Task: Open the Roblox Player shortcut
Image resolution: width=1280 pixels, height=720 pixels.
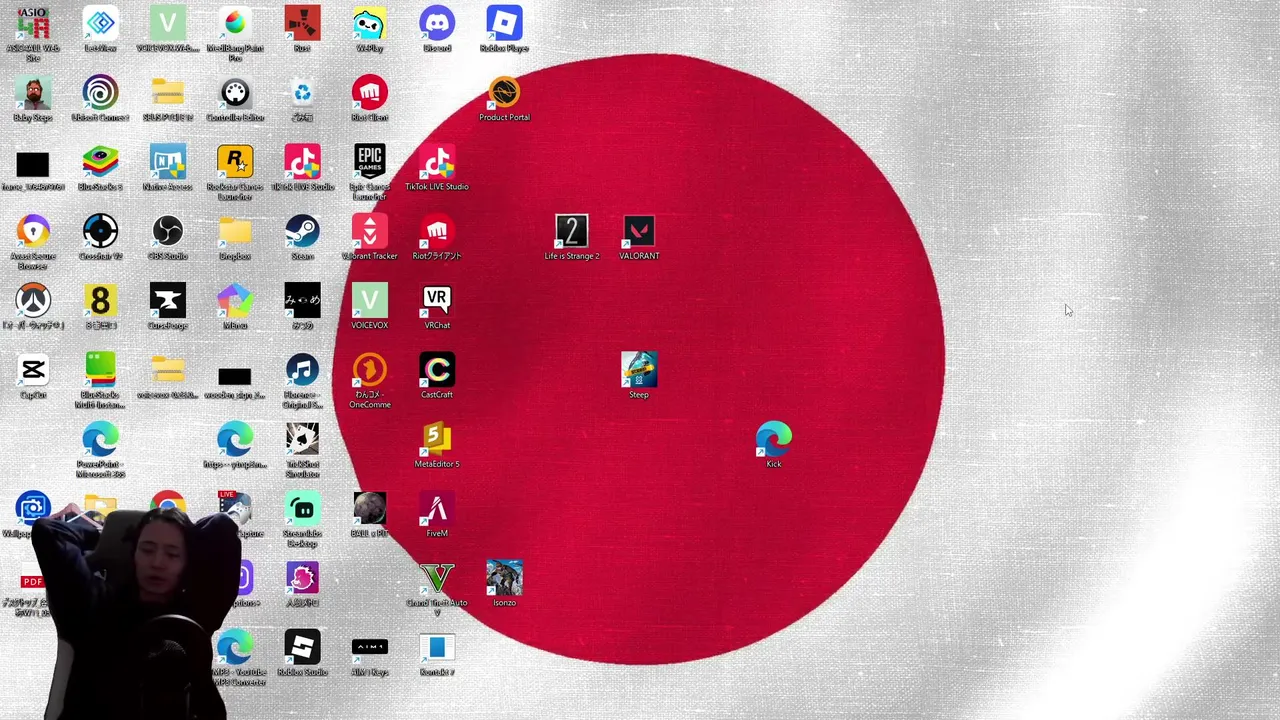Action: [504, 24]
